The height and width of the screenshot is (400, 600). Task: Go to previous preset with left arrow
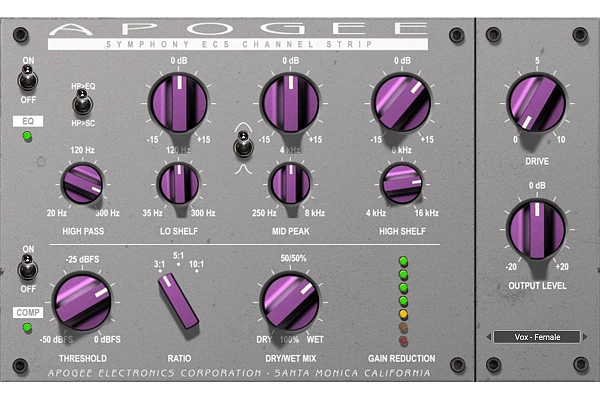488,337
